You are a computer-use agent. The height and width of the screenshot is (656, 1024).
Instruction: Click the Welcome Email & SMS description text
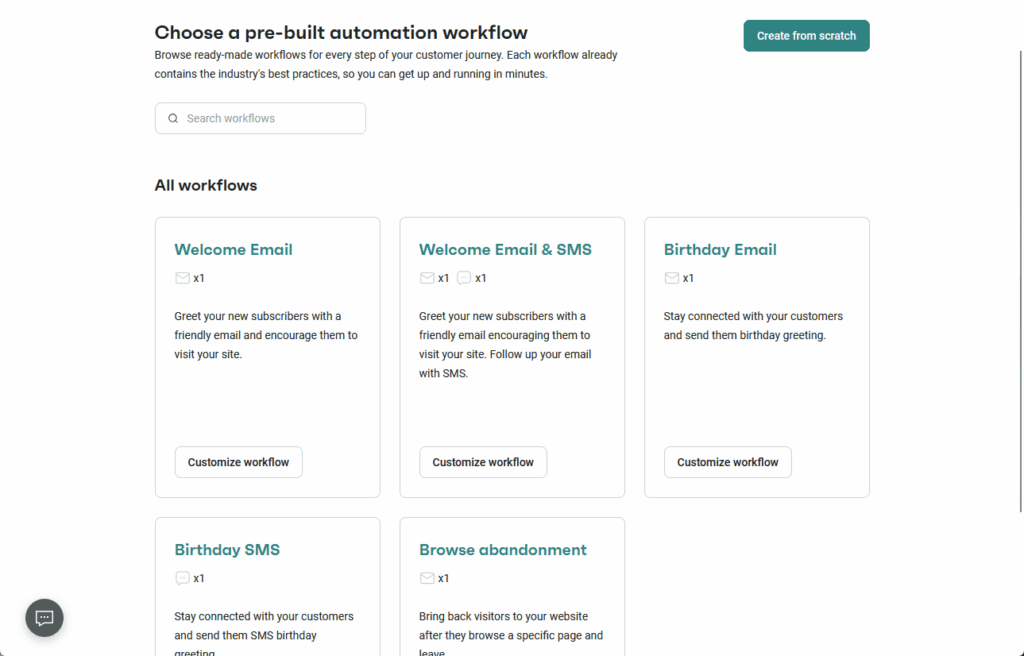point(505,344)
